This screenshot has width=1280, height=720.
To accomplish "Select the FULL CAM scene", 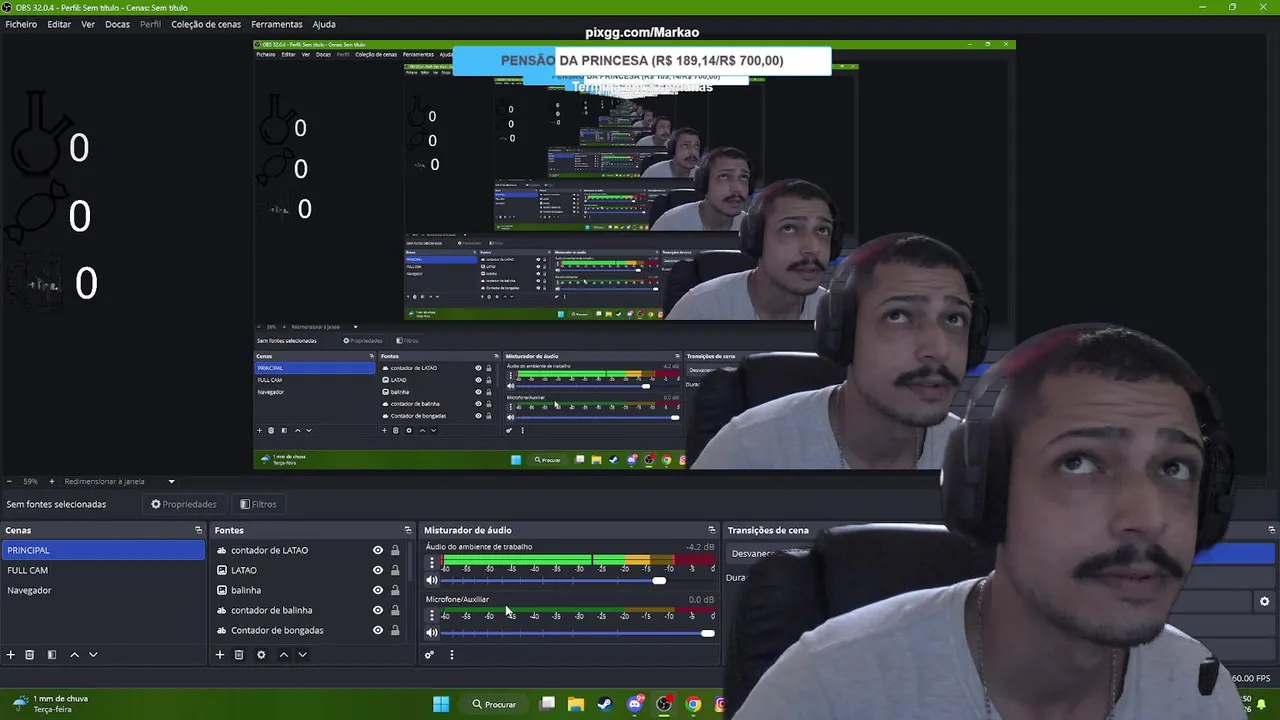I will coord(102,570).
